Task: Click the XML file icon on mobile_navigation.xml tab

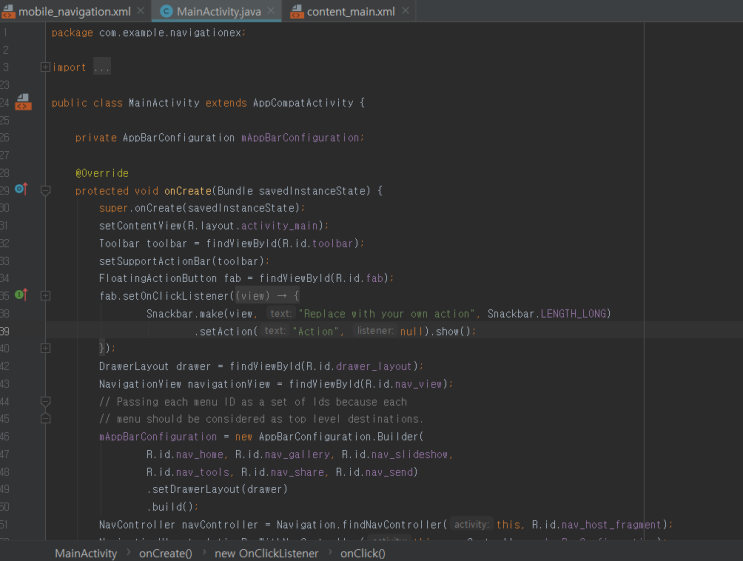Action: pos(8,11)
